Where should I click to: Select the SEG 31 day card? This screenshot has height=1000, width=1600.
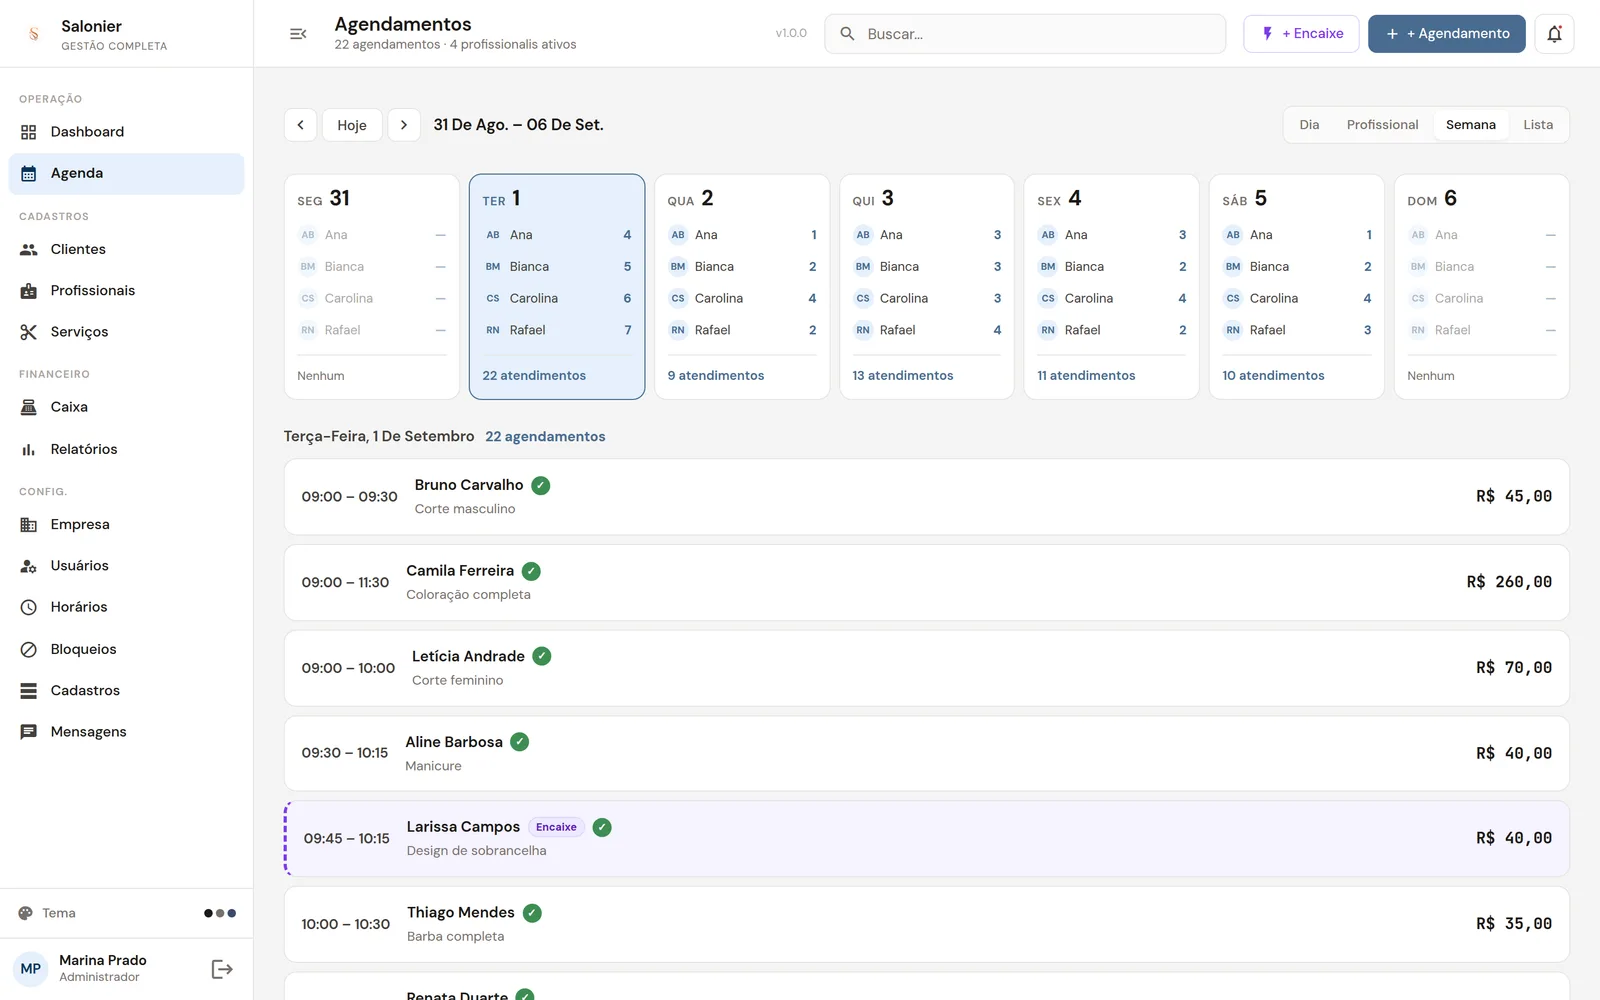372,287
